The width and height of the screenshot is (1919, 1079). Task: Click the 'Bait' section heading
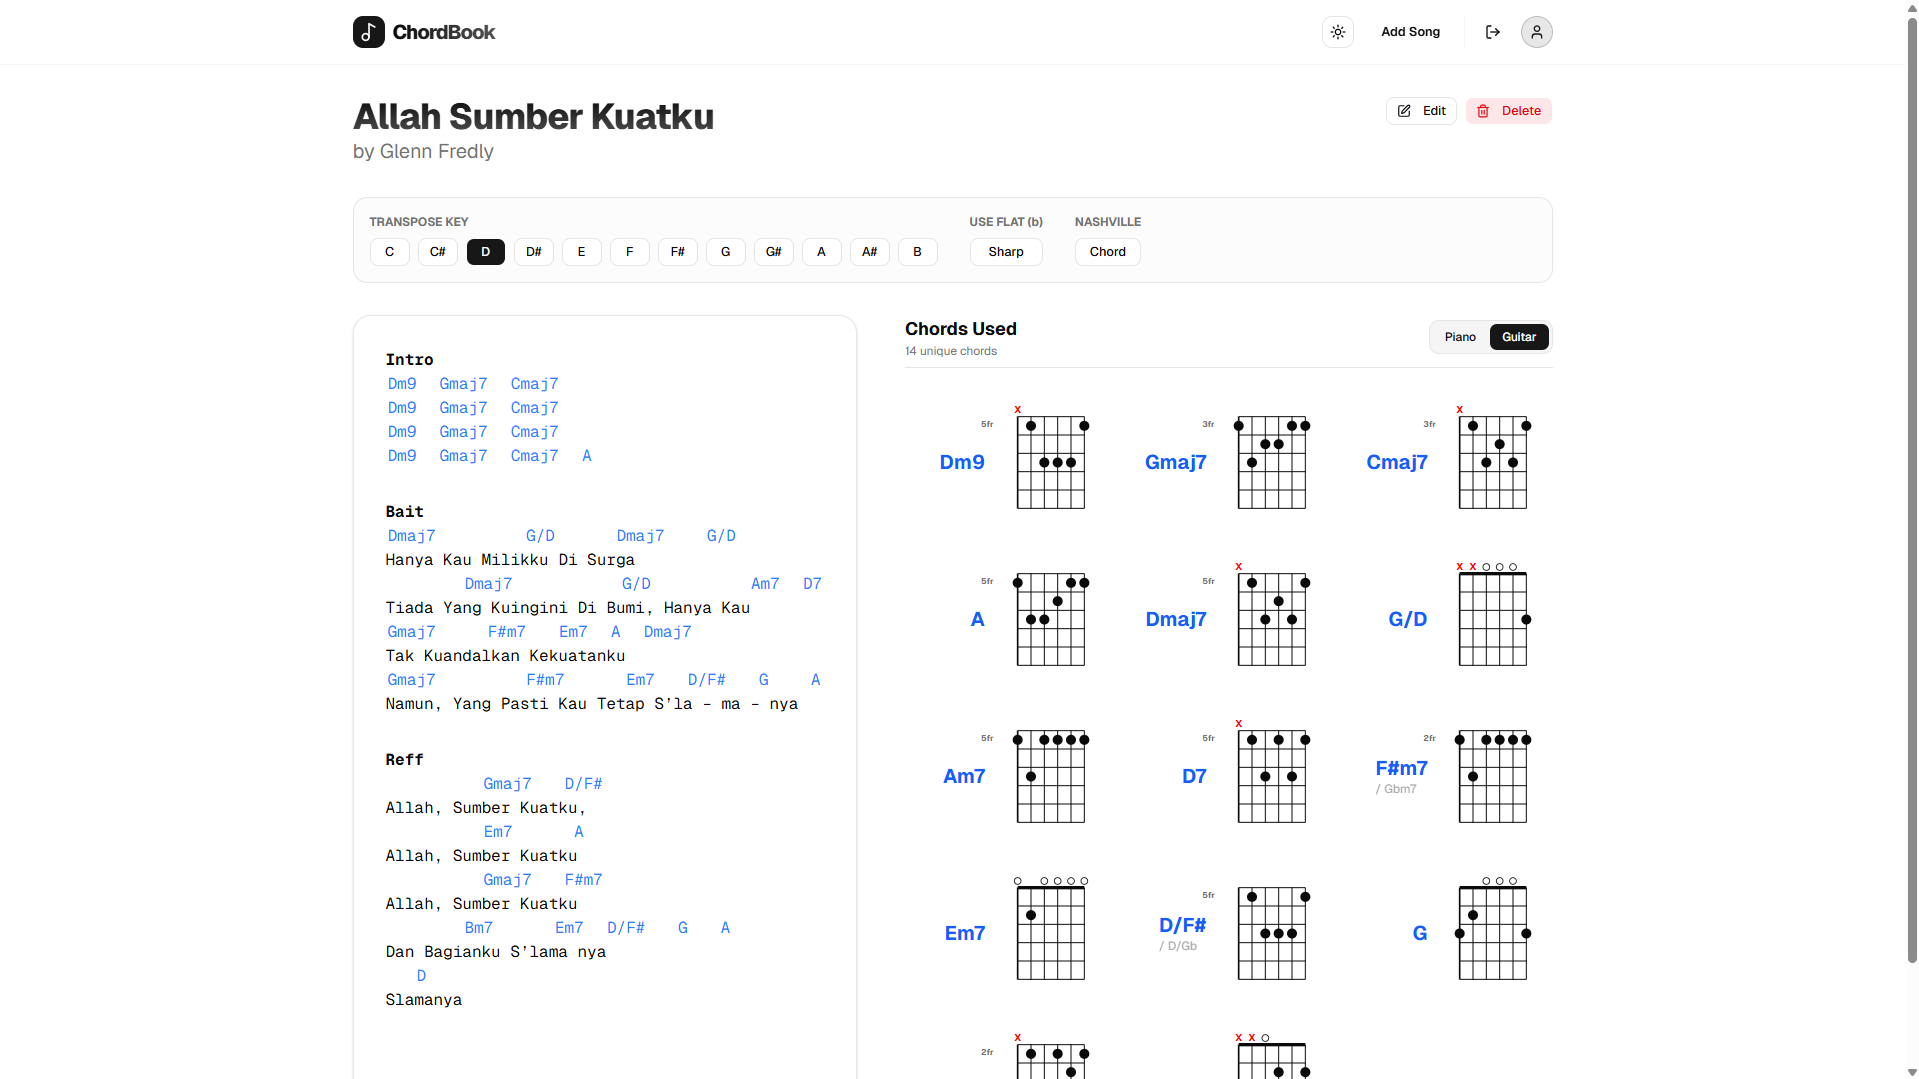(405, 512)
